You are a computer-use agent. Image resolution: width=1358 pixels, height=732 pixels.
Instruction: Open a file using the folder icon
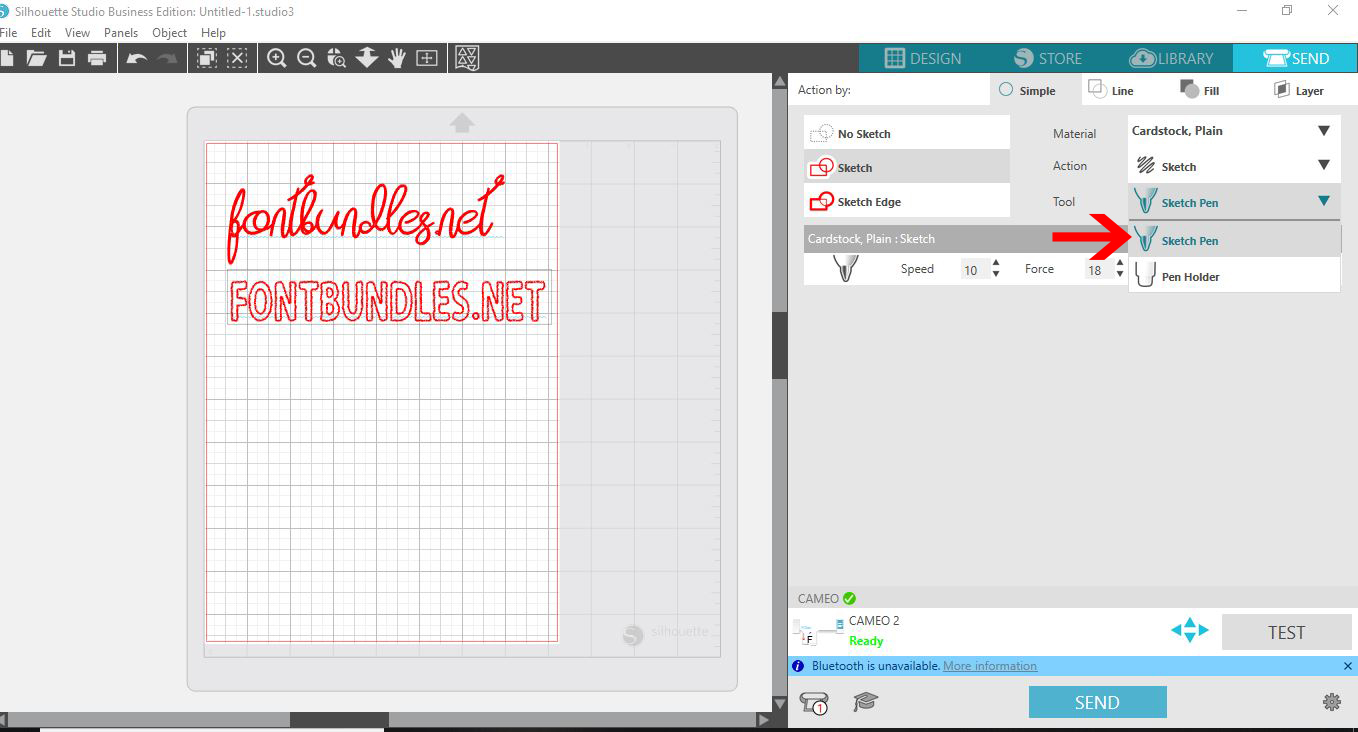pyautogui.click(x=36, y=58)
